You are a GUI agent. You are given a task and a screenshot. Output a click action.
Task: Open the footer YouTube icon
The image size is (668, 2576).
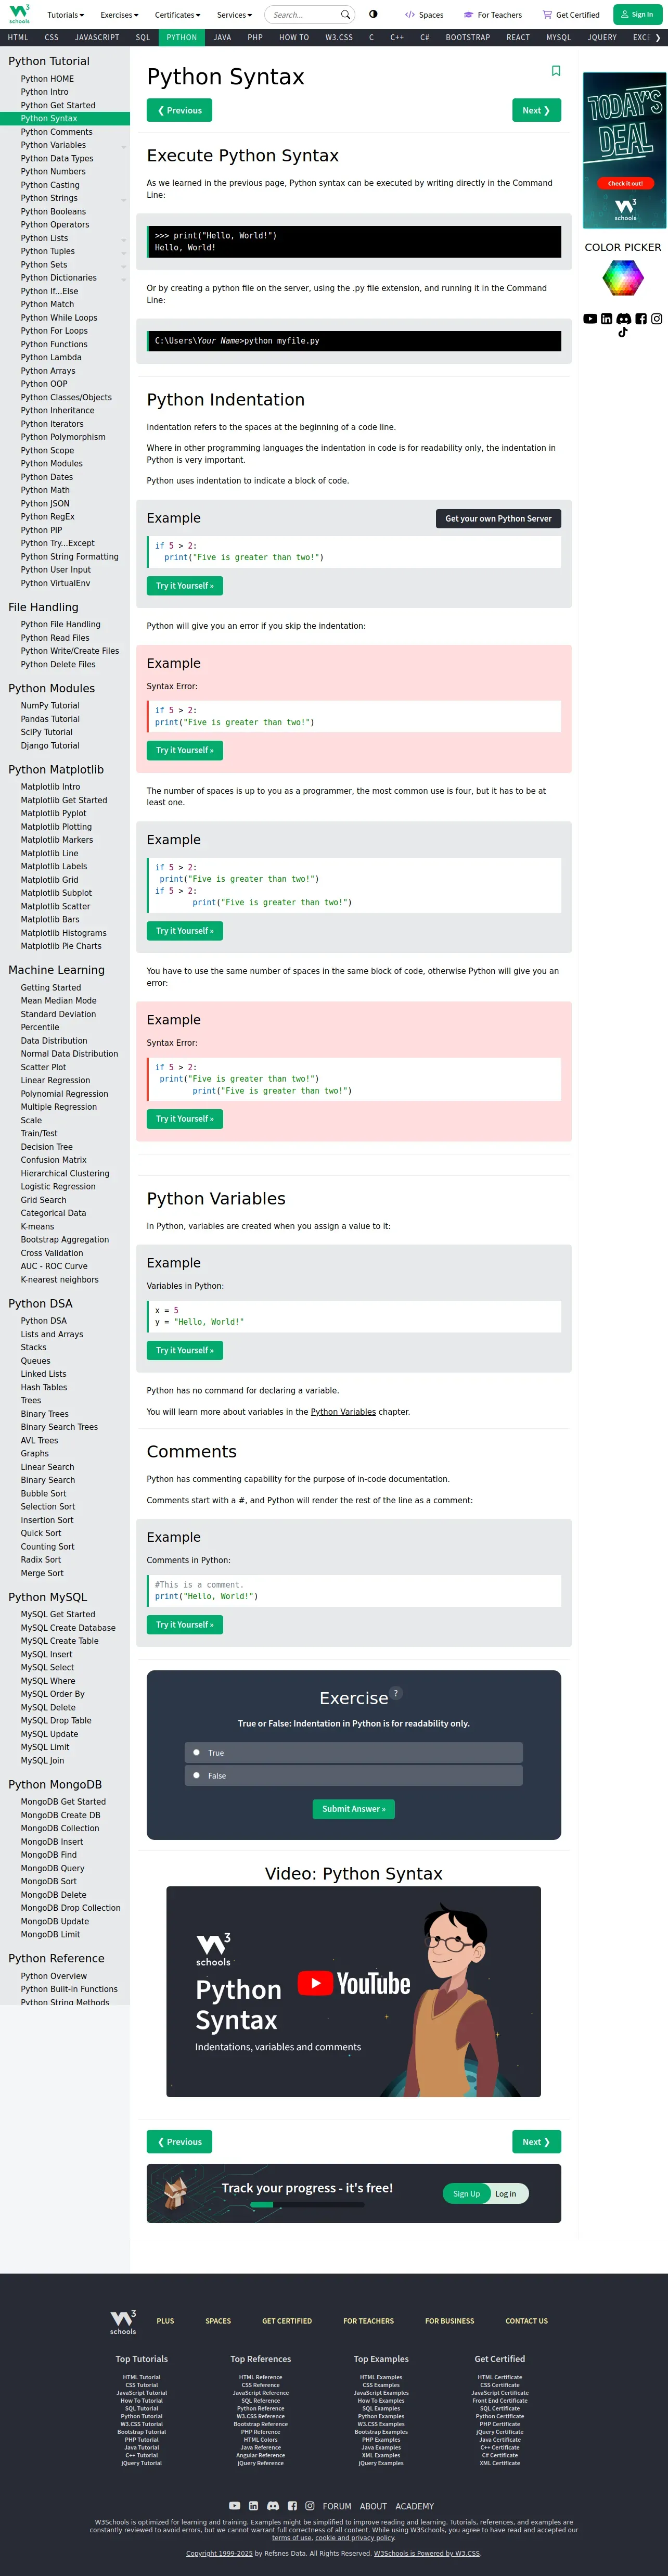pos(235,2506)
